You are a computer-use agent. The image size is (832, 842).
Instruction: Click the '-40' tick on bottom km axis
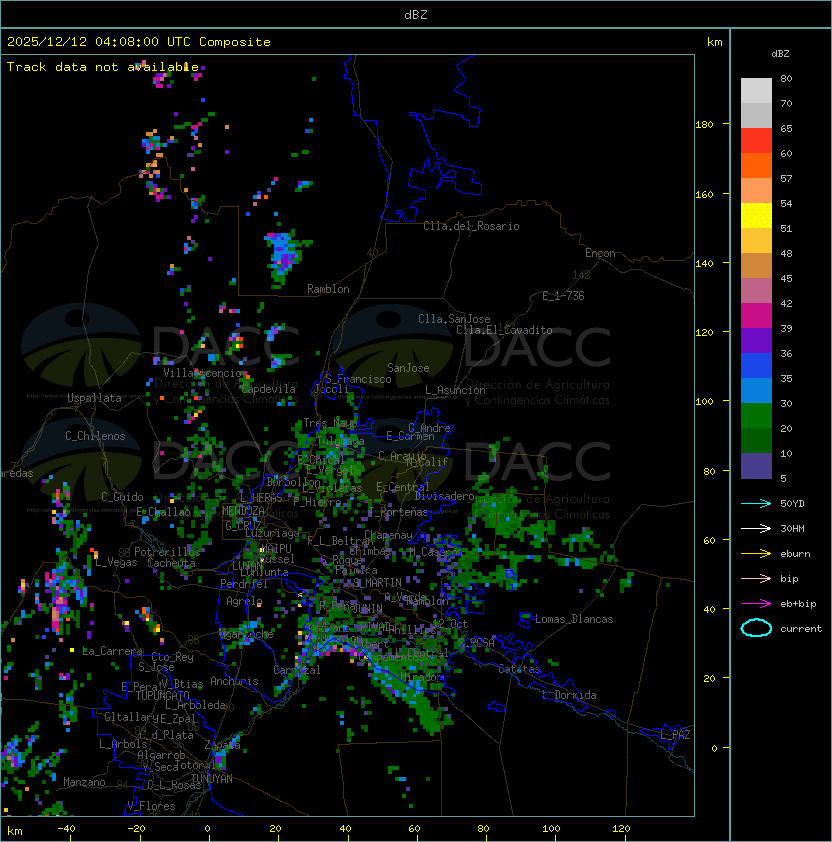tap(66, 829)
